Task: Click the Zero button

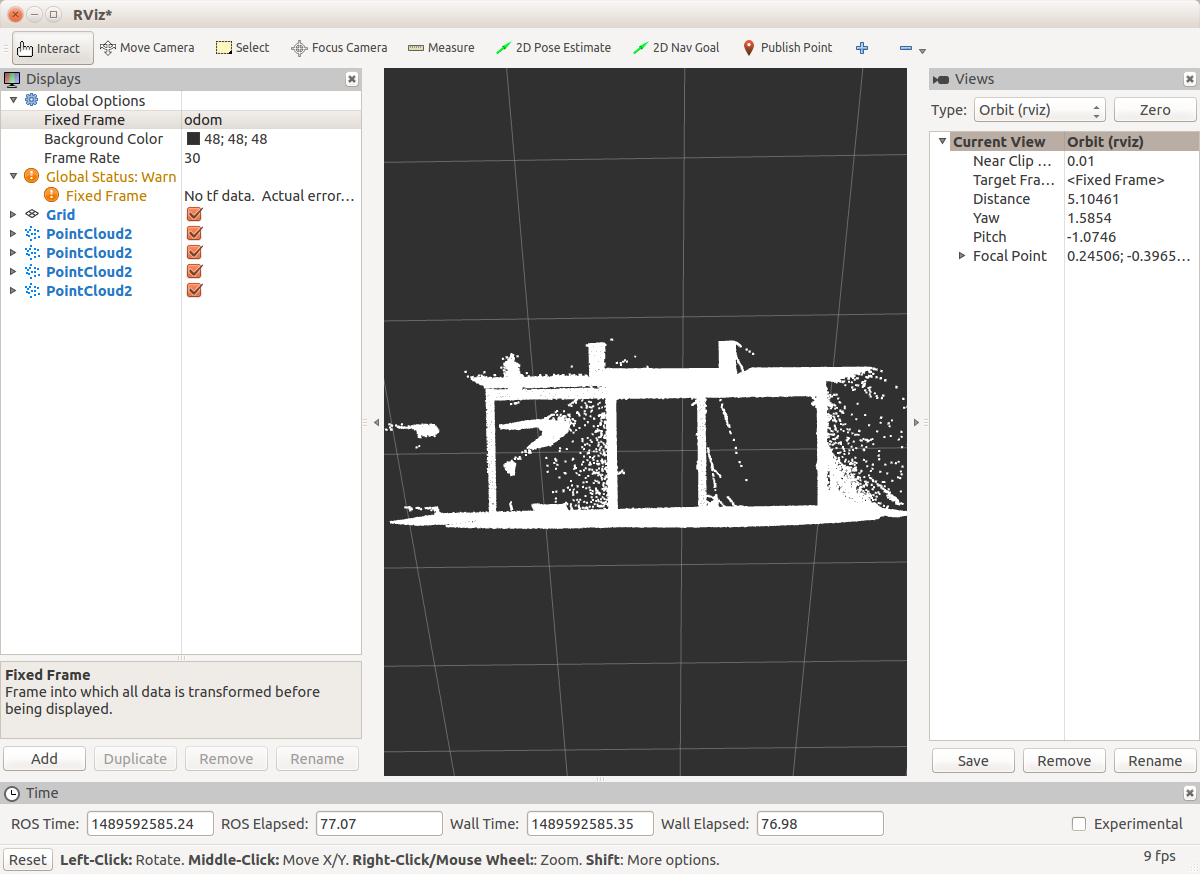Action: pyautogui.click(x=1155, y=110)
